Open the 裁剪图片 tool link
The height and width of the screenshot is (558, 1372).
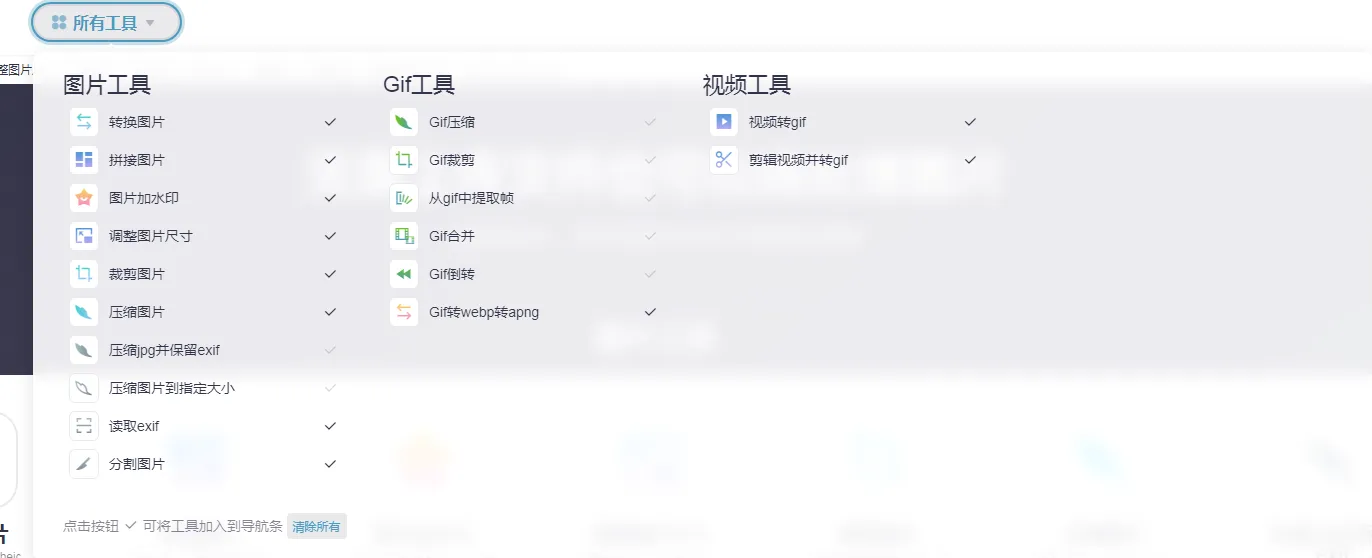(x=137, y=274)
